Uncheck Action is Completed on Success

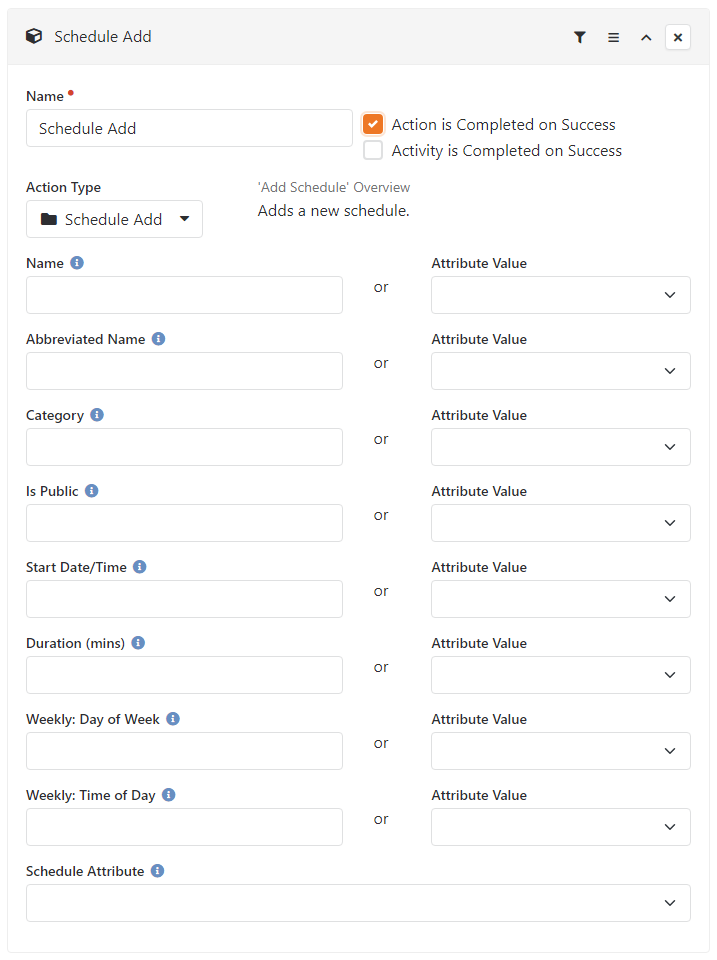[x=373, y=124]
